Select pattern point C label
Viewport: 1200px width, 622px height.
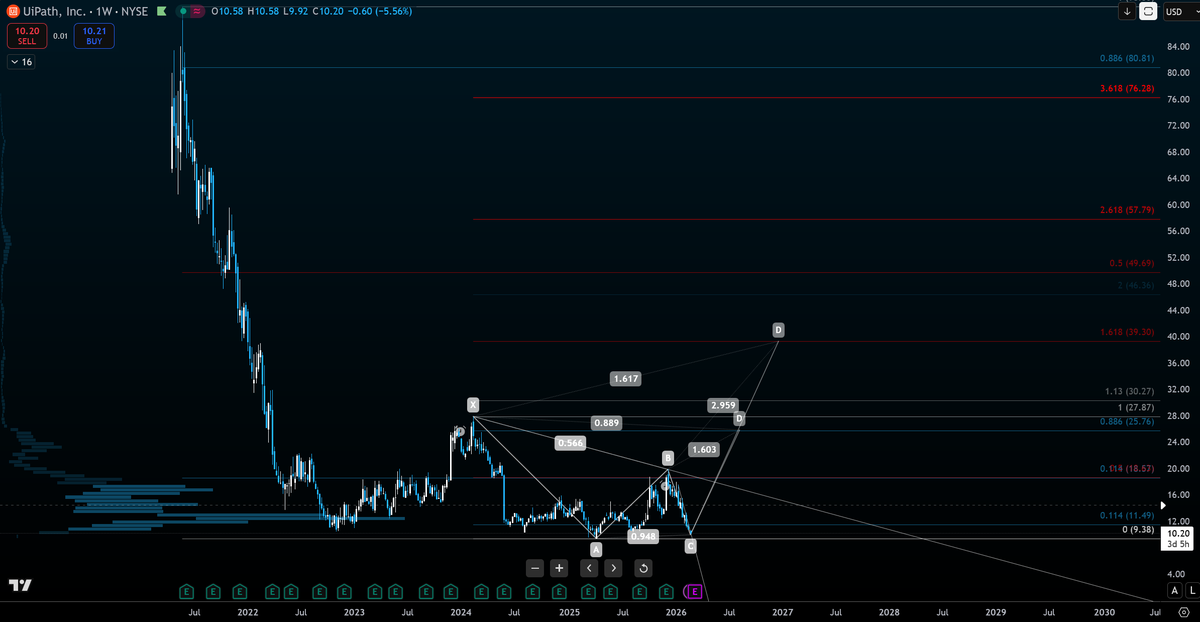click(690, 546)
